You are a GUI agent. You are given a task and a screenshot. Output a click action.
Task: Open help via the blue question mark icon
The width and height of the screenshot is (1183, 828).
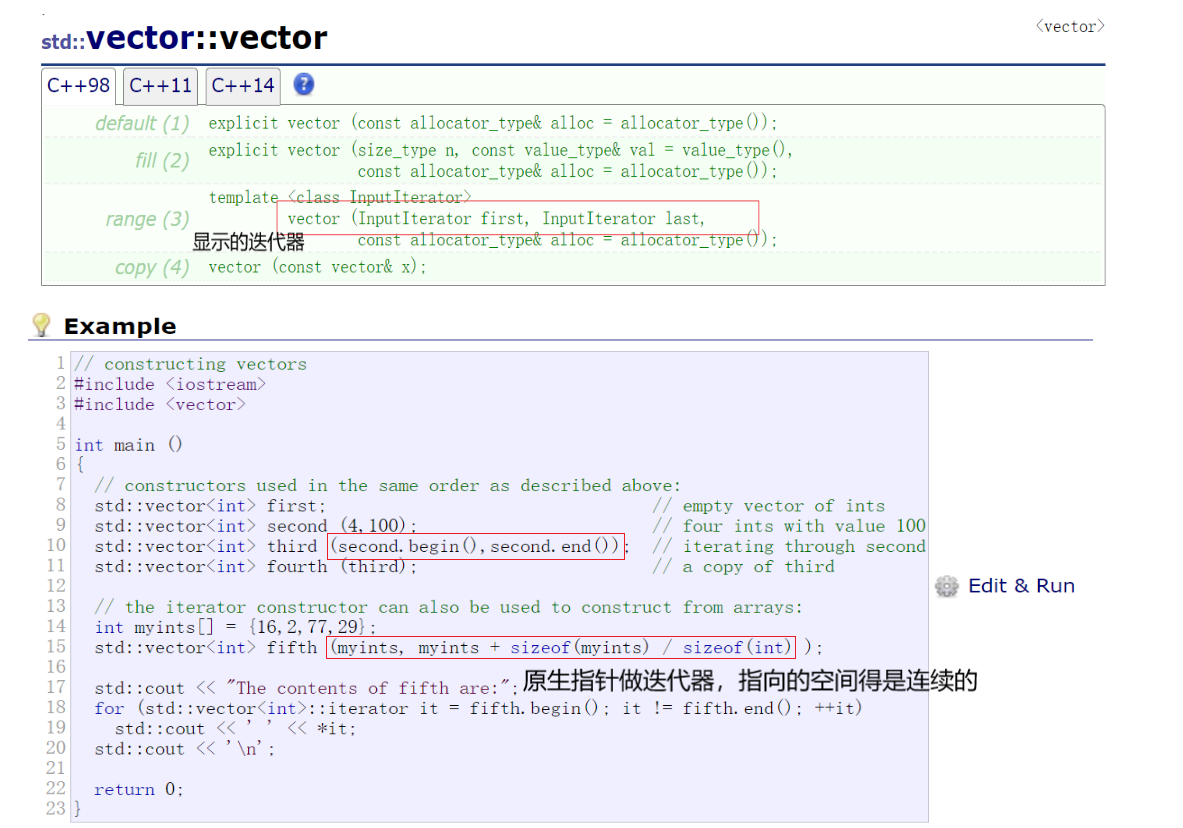(x=303, y=85)
